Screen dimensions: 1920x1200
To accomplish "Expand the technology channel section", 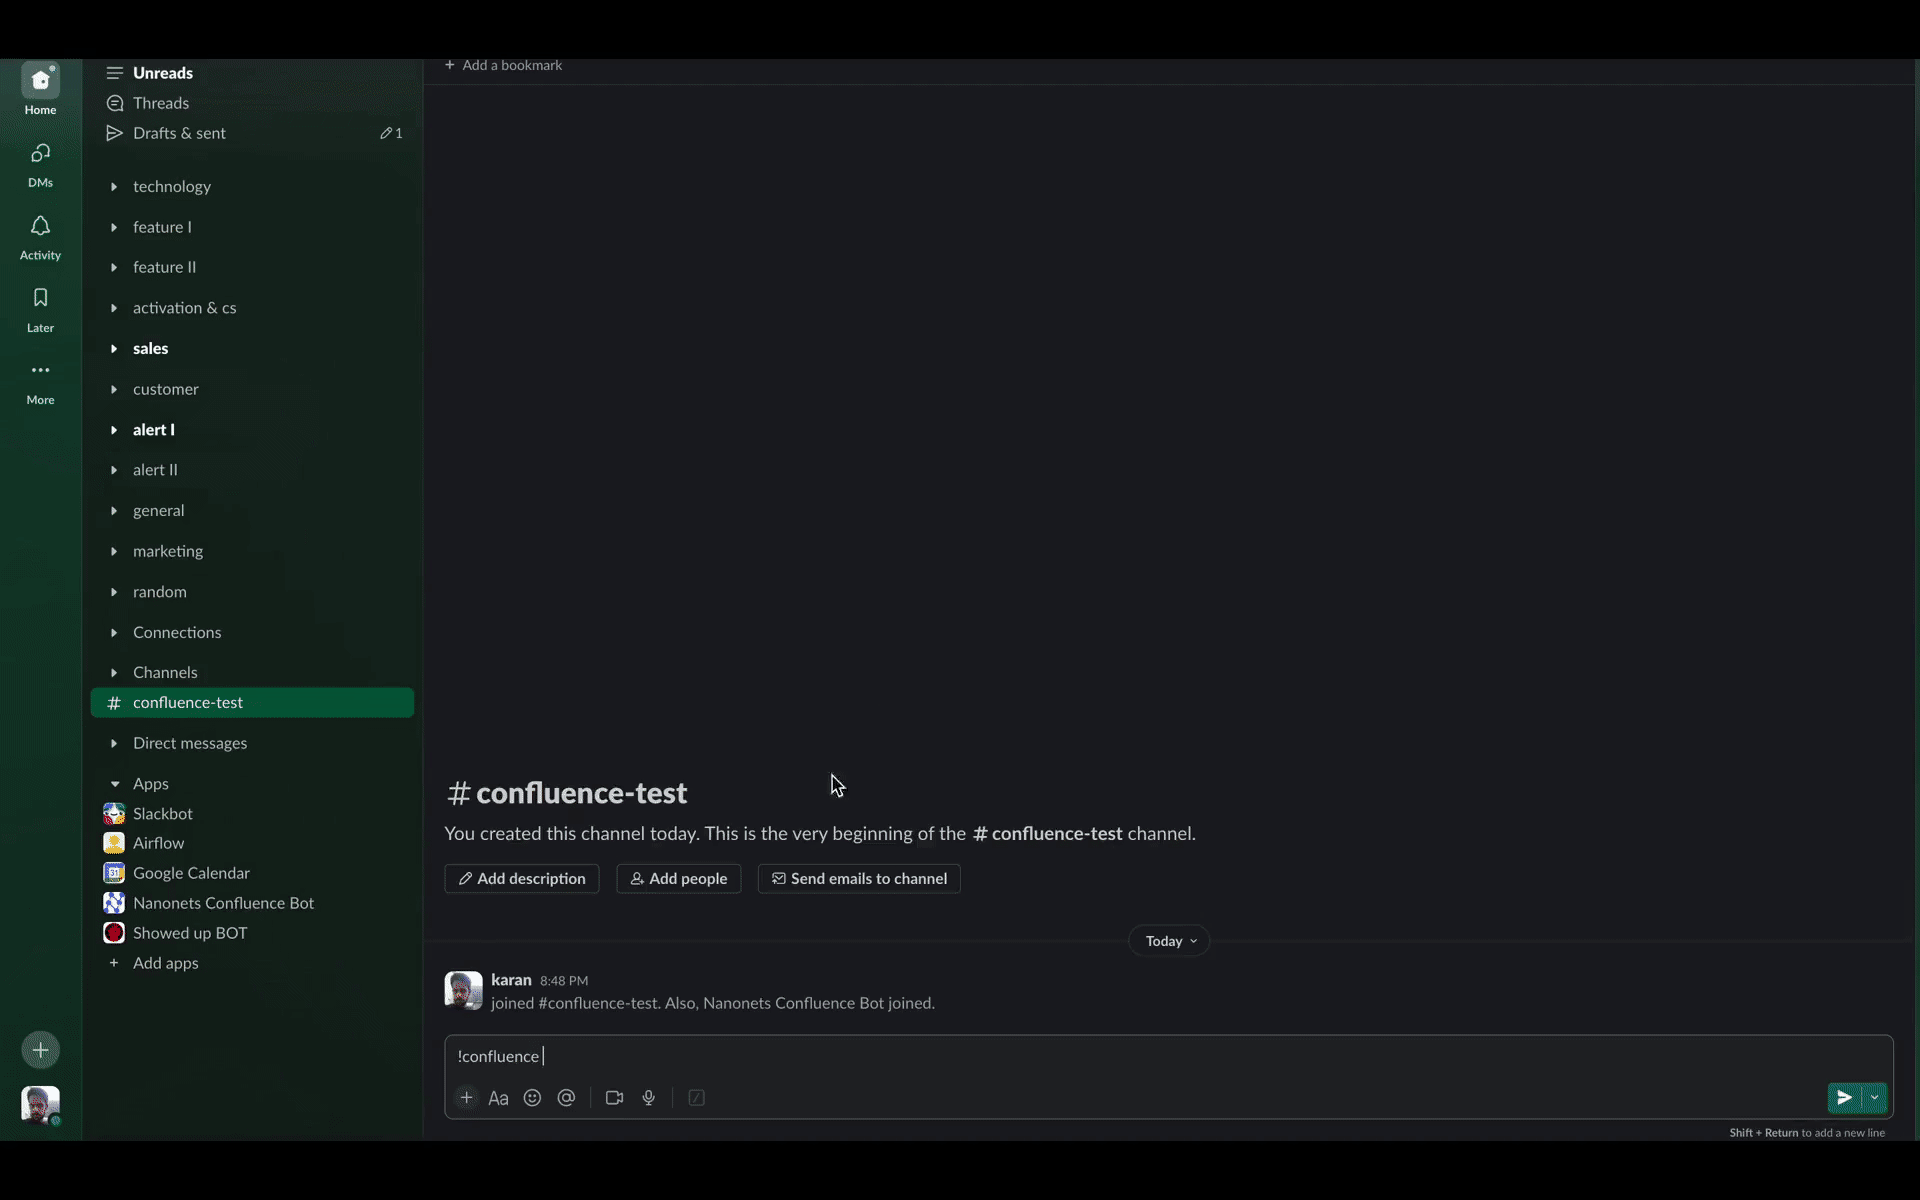I will pyautogui.click(x=114, y=186).
